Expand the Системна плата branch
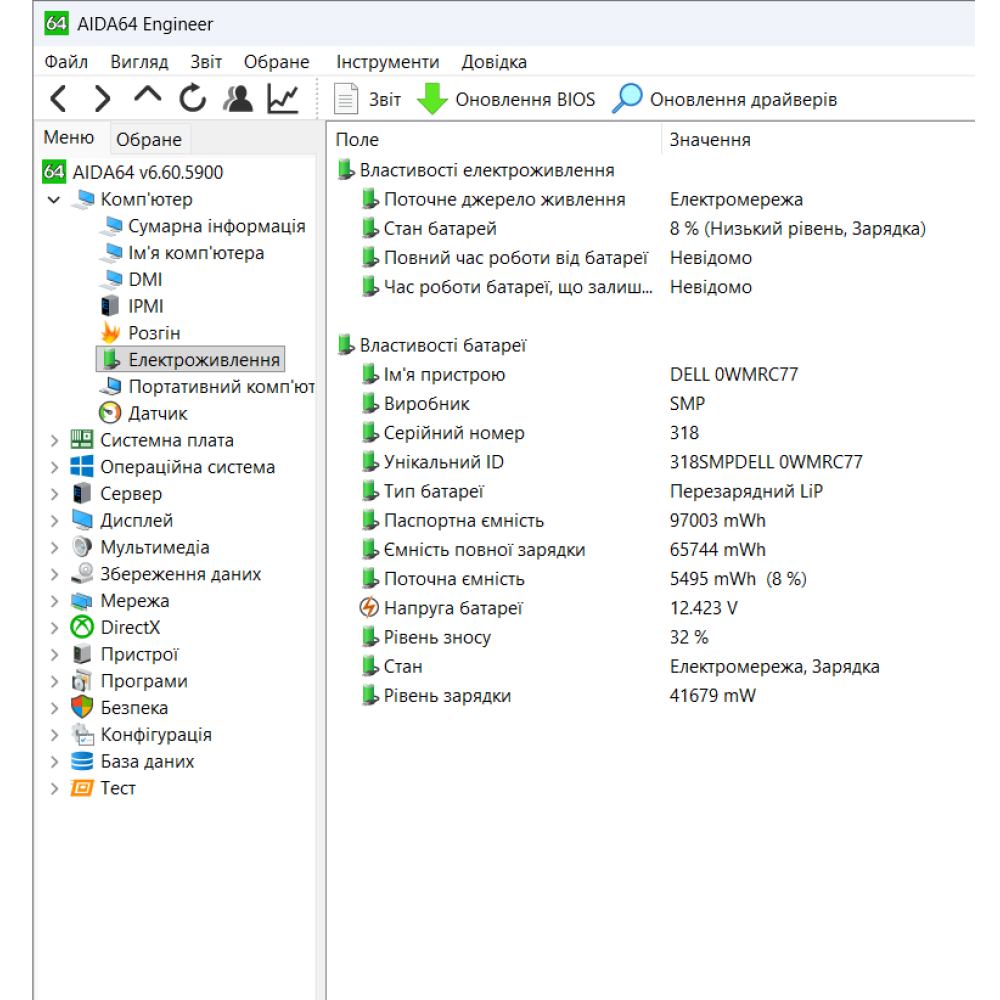The width and height of the screenshot is (1000, 1000). pyautogui.click(x=55, y=439)
